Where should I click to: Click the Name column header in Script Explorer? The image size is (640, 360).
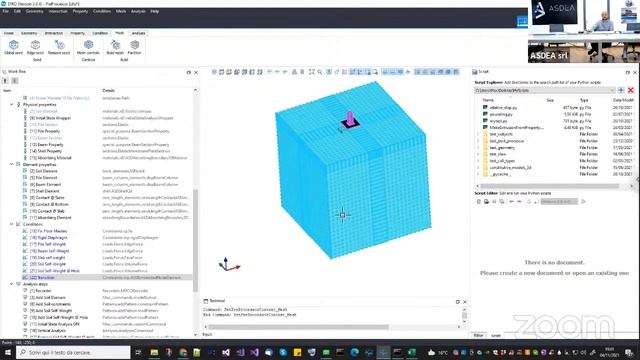tap(488, 100)
